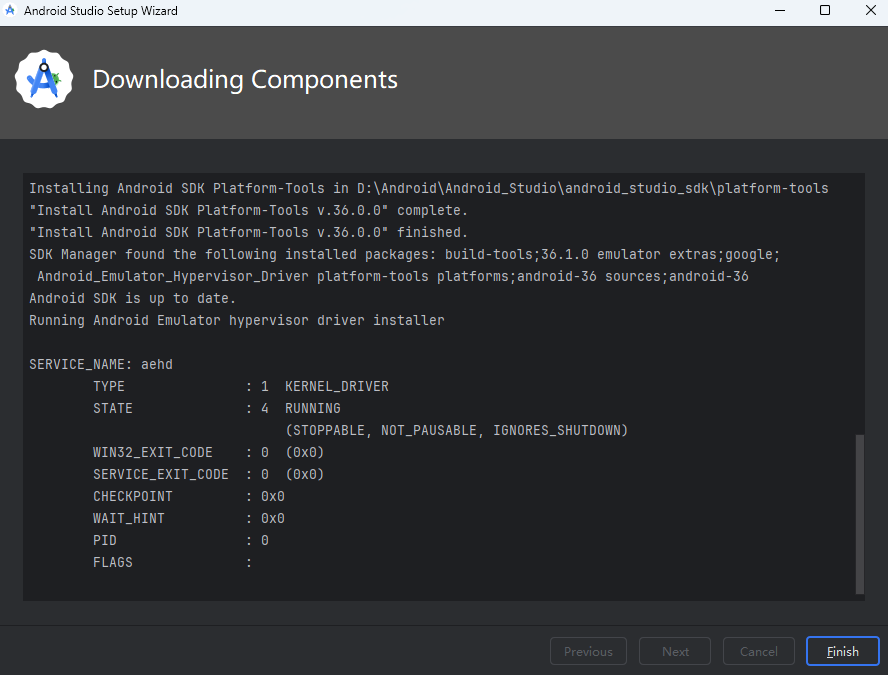The image size is (888, 675).
Task: Click the "SERVICE_NAME: aehd" line
Action: [x=101, y=364]
